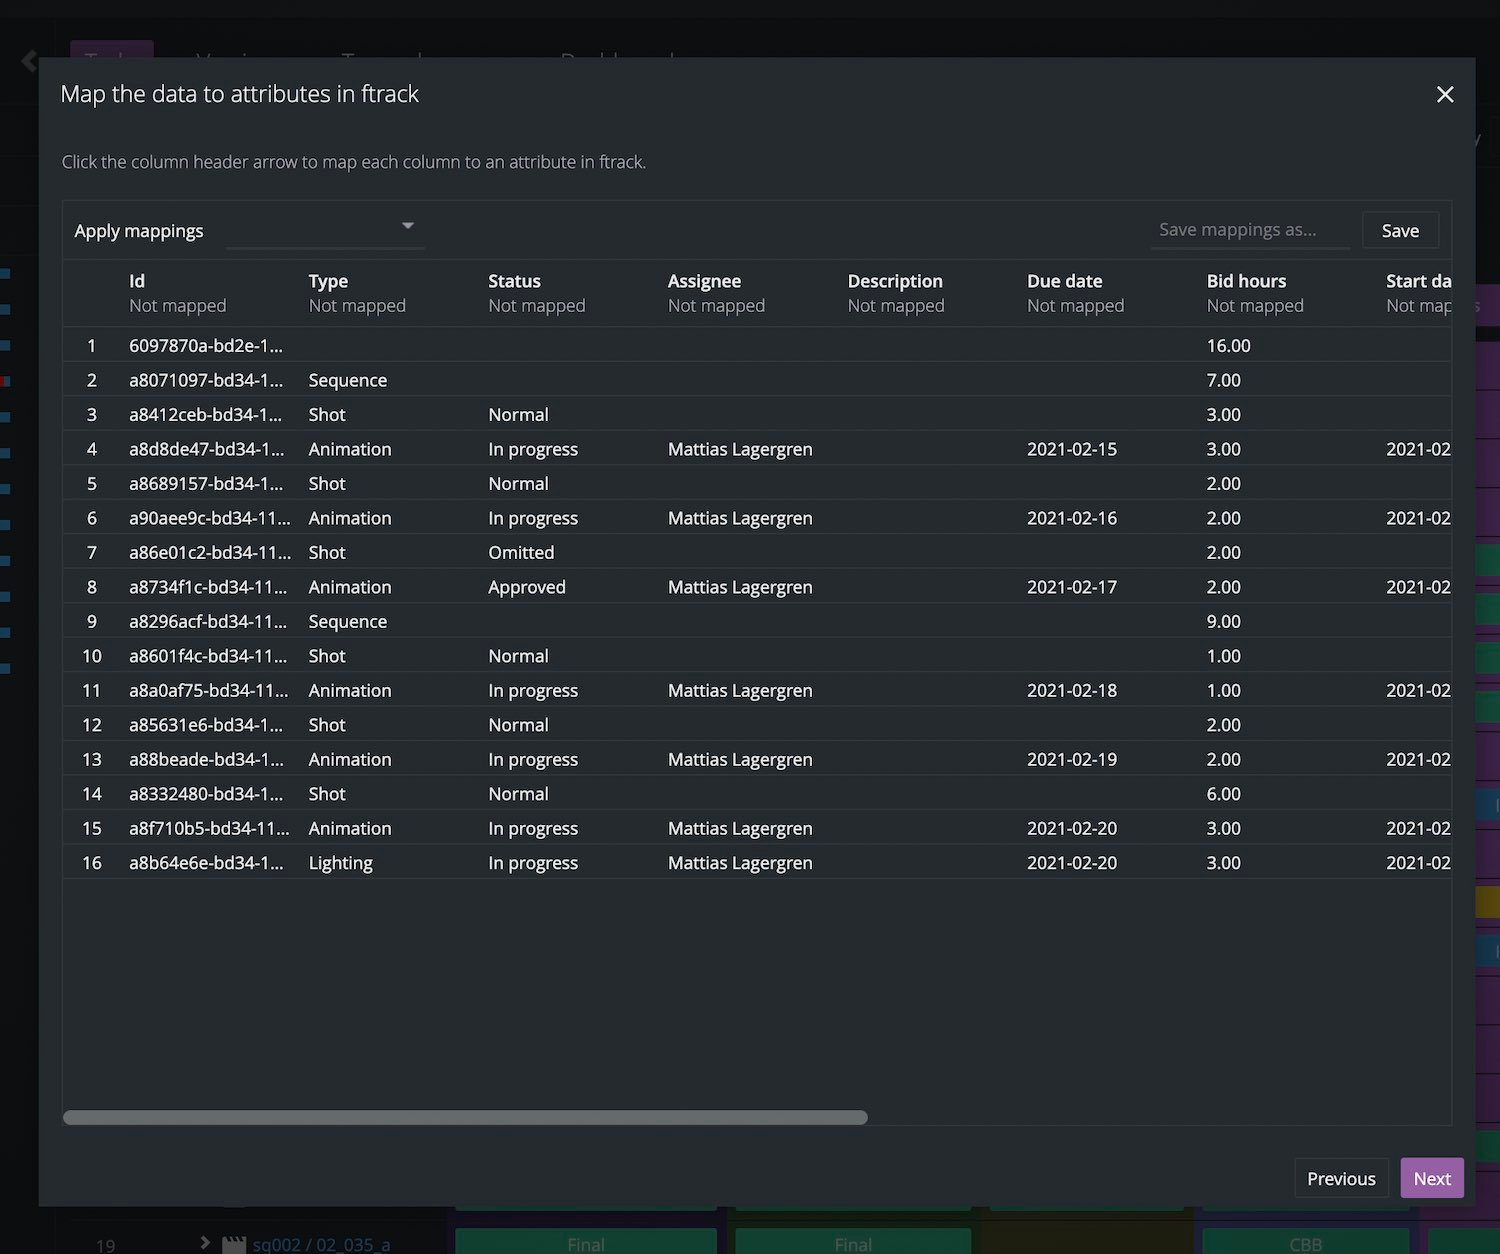Image resolution: width=1500 pixels, height=1254 pixels.
Task: Click the Approved status in row 8
Action: tap(527, 587)
